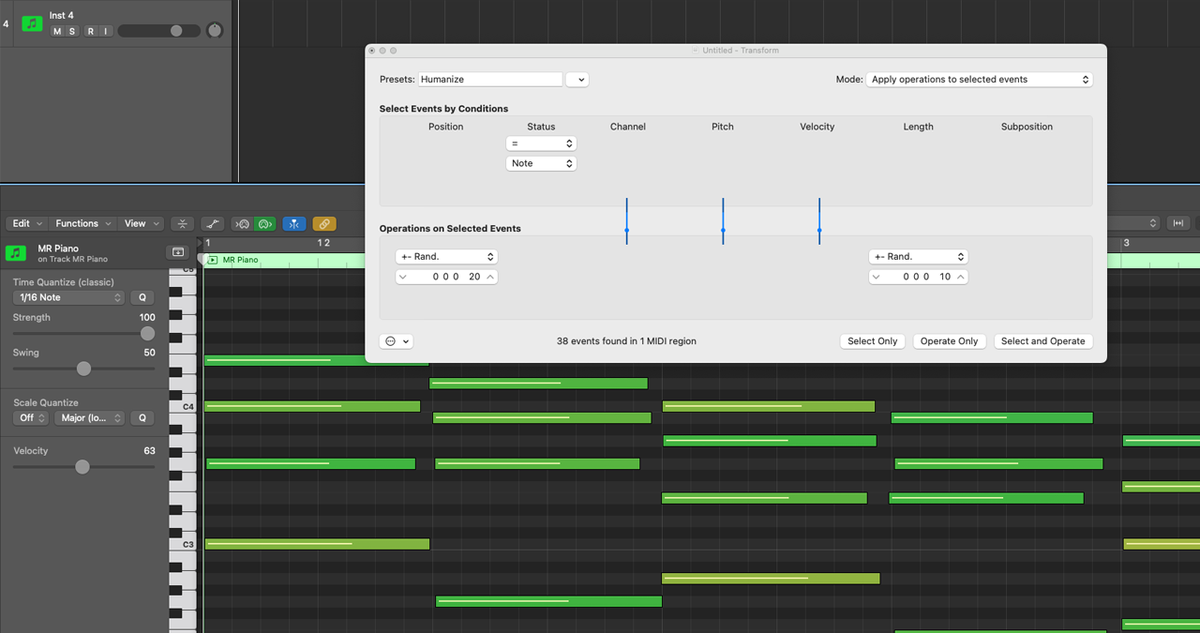Image resolution: width=1200 pixels, height=633 pixels.
Task: Toggle the MIDI In button
Action: pos(242,224)
